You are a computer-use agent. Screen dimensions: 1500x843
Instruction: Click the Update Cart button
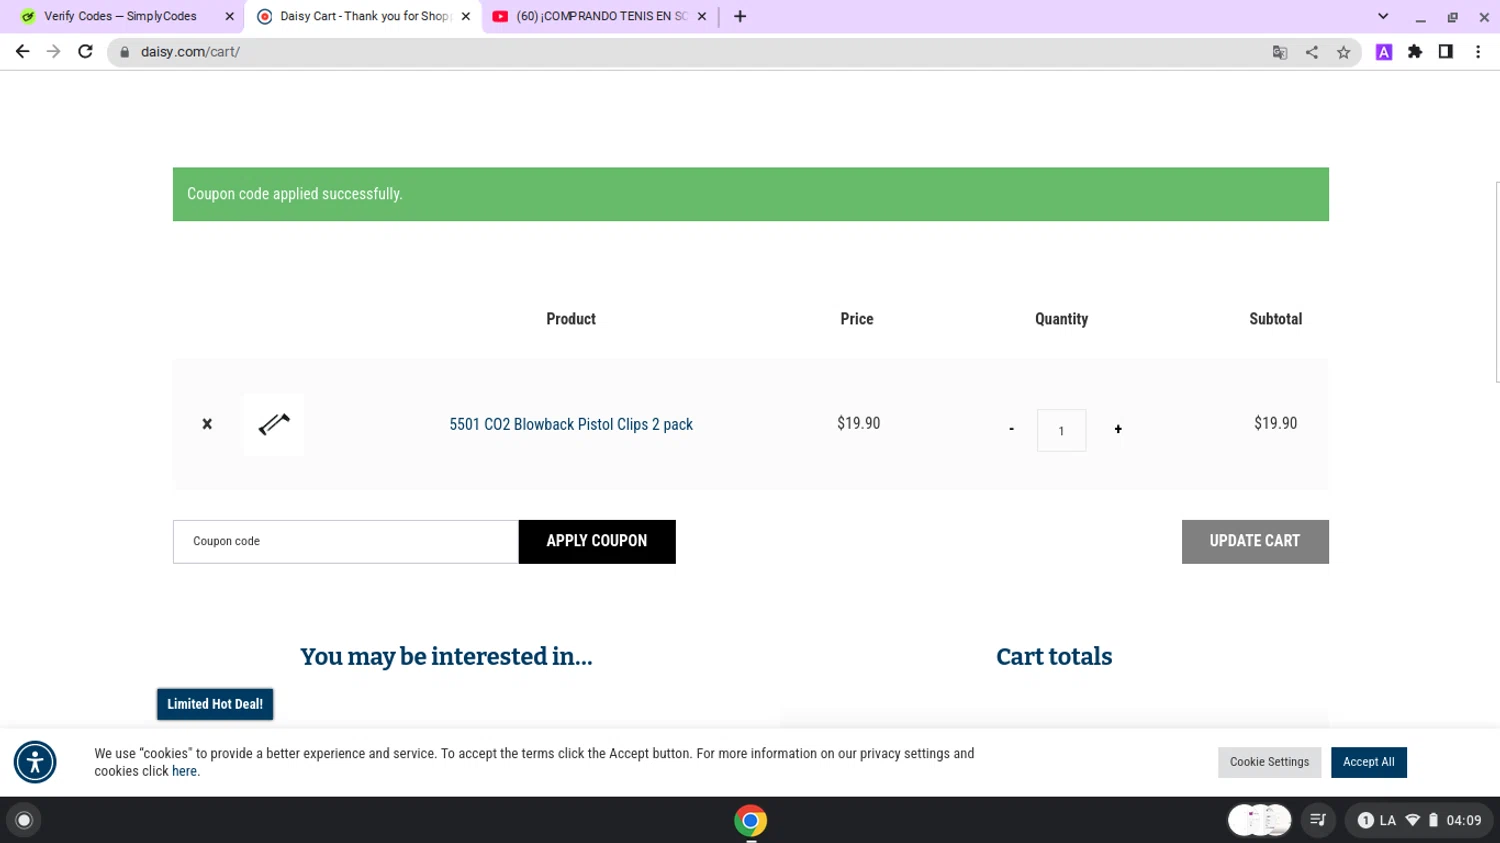[x=1255, y=541]
